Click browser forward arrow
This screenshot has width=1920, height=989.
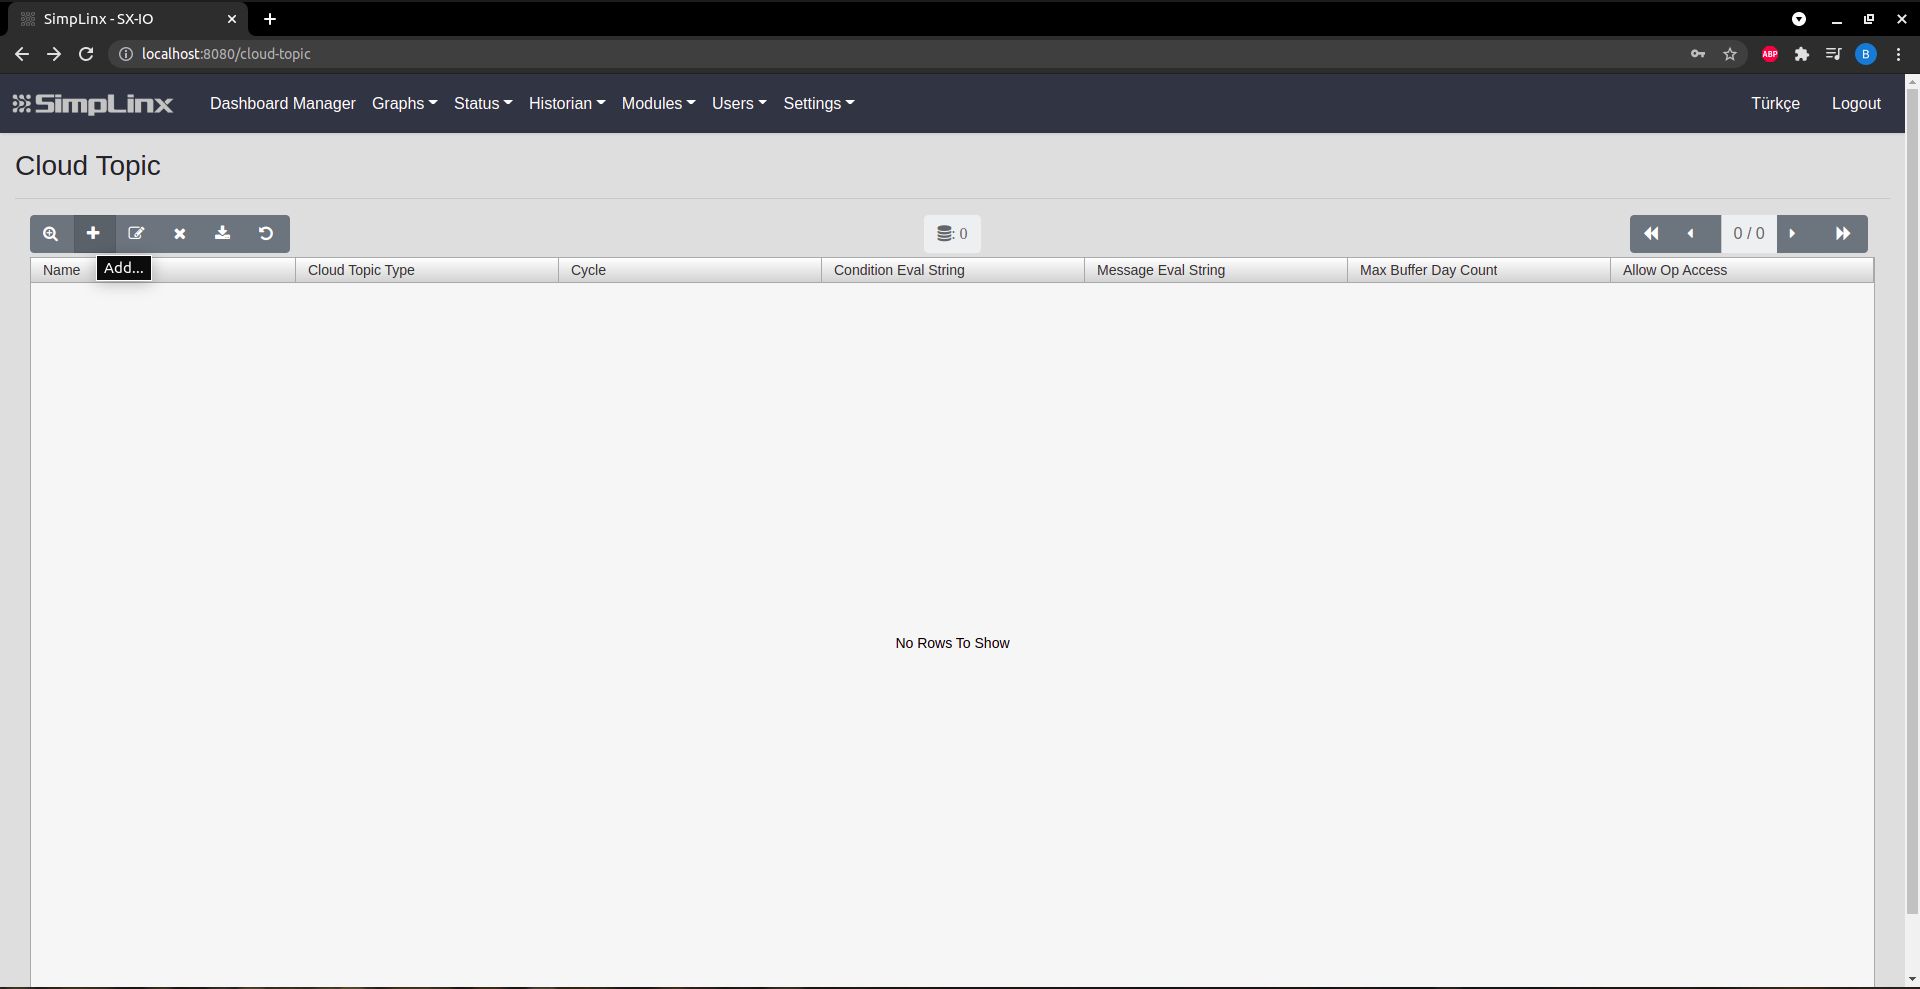(x=54, y=54)
